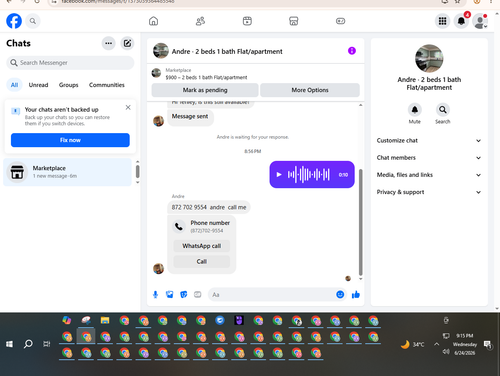Click the phone handset icon in card
500x376 pixels.
179,227
